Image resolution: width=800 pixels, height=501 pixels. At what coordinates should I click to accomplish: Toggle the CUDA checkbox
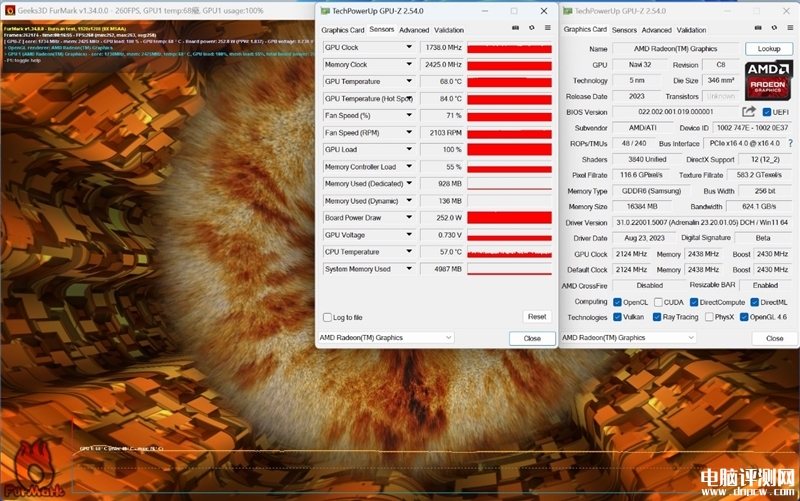coord(658,302)
